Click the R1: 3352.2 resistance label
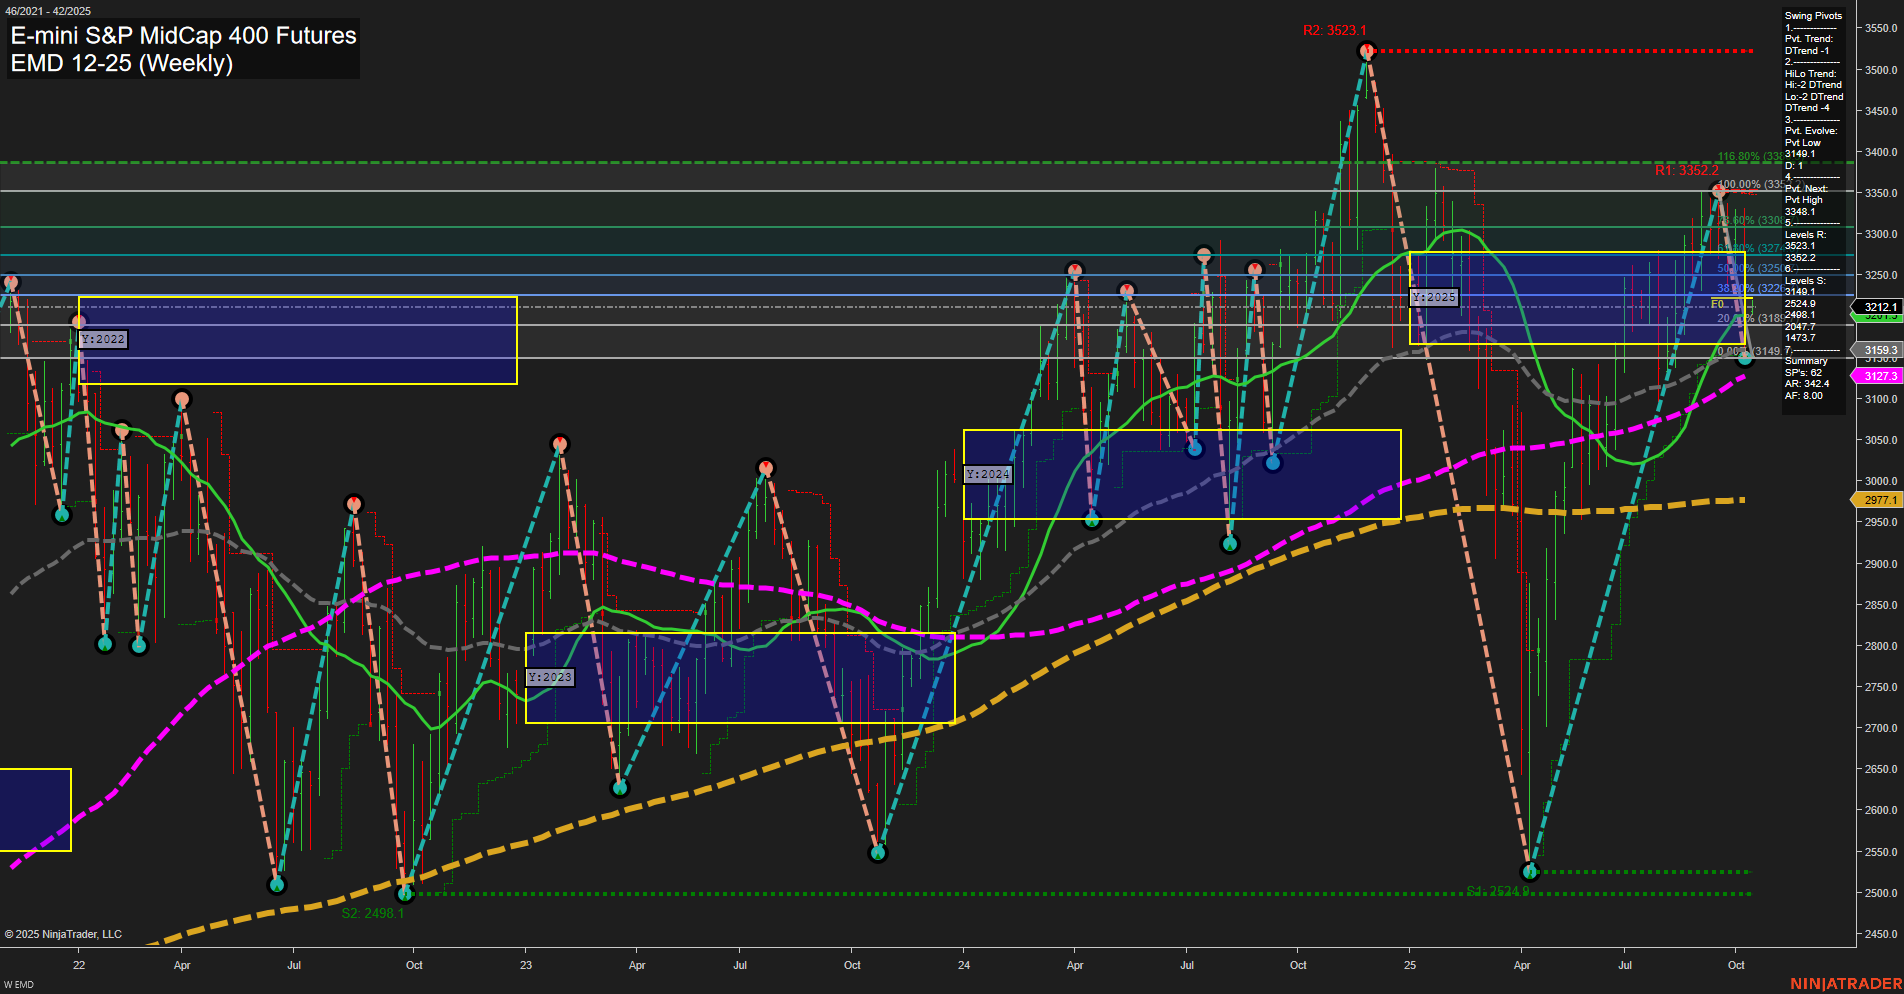The width and height of the screenshot is (1904, 994). pyautogui.click(x=1689, y=172)
